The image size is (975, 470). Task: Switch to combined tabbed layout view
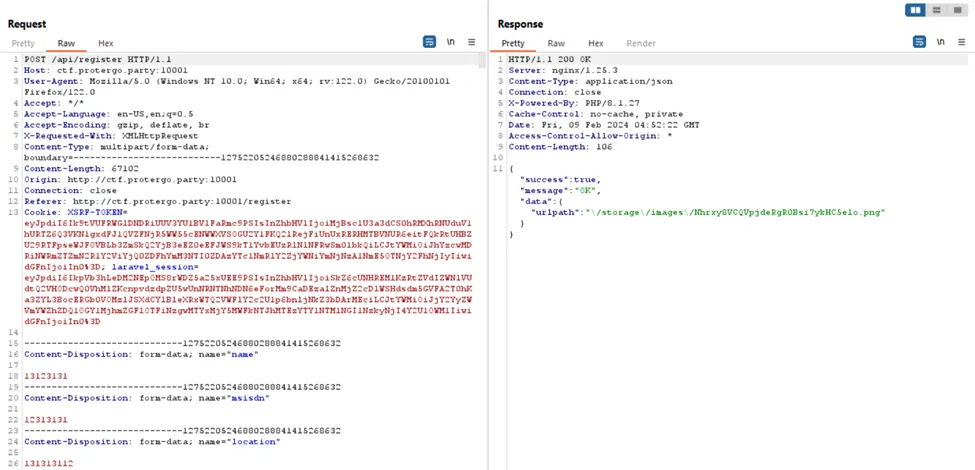[x=956, y=10]
